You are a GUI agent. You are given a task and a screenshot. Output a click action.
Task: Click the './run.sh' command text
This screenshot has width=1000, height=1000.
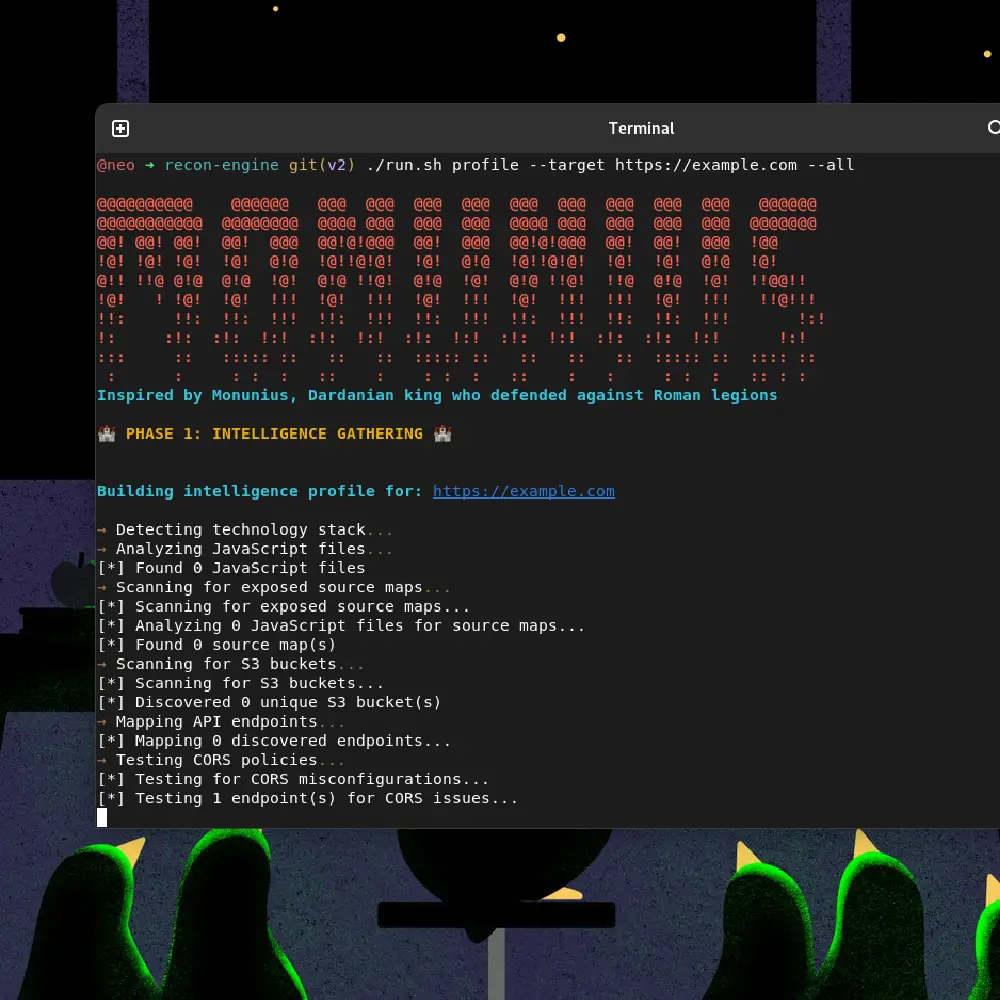point(405,165)
